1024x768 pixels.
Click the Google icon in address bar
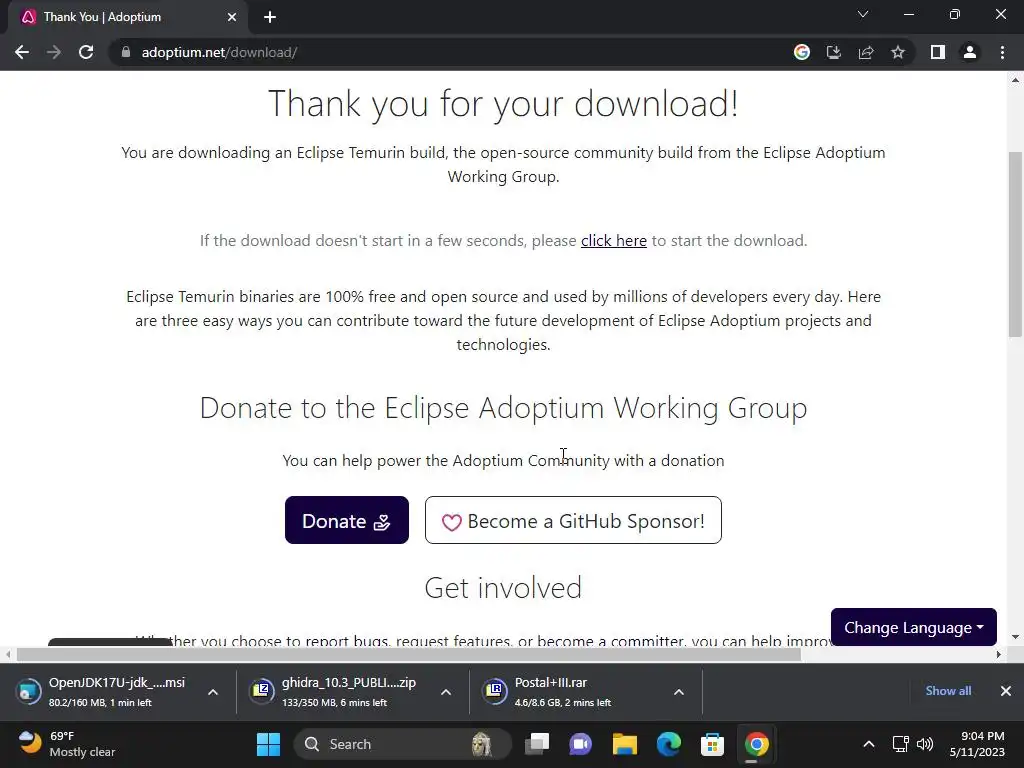(802, 52)
